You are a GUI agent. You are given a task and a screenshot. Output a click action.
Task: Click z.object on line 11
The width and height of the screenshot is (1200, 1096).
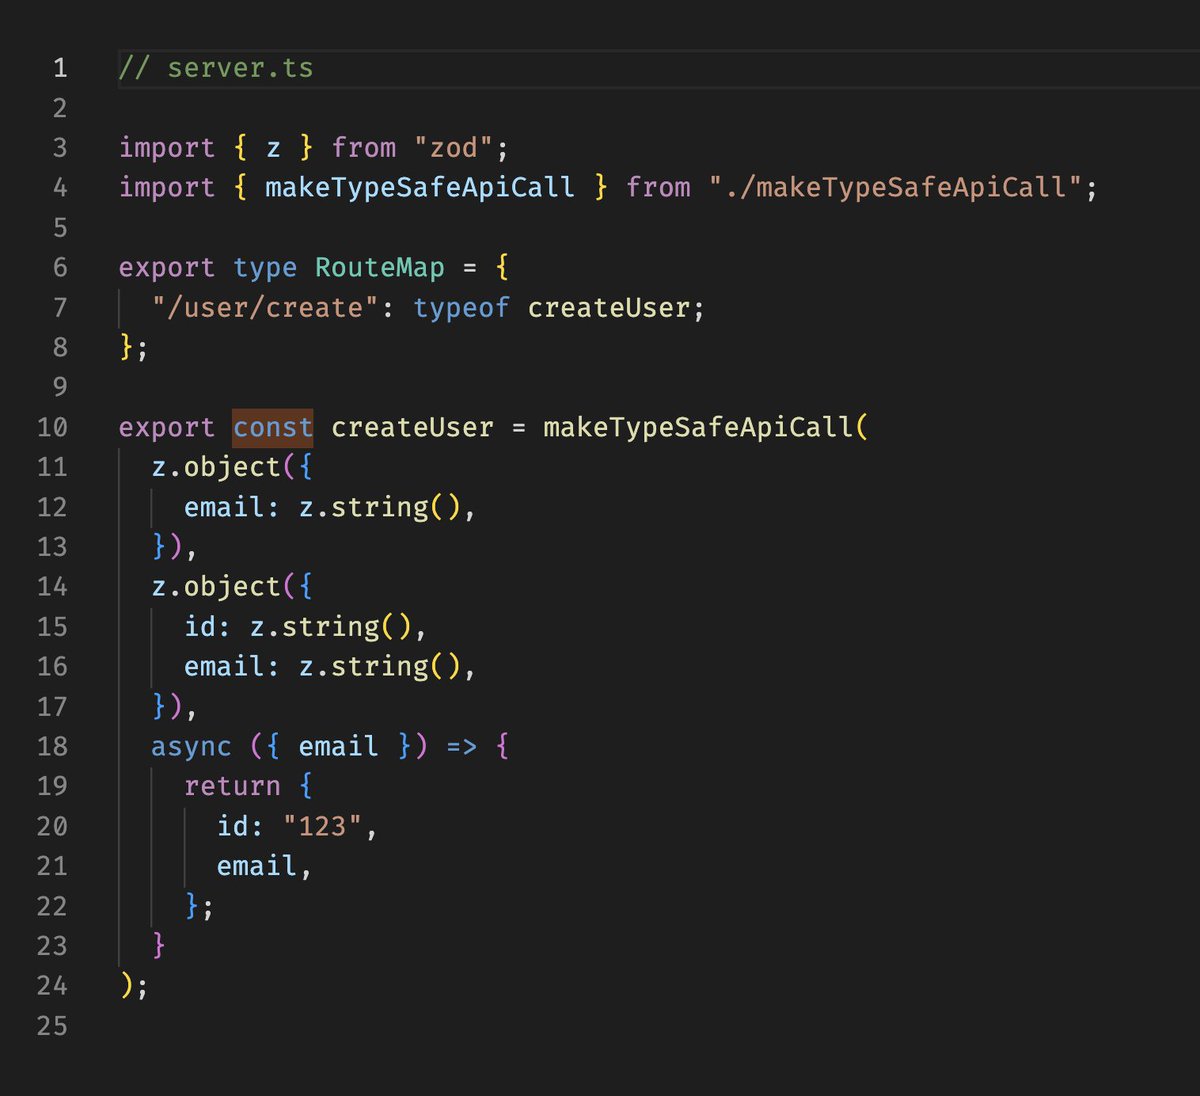coord(216,467)
